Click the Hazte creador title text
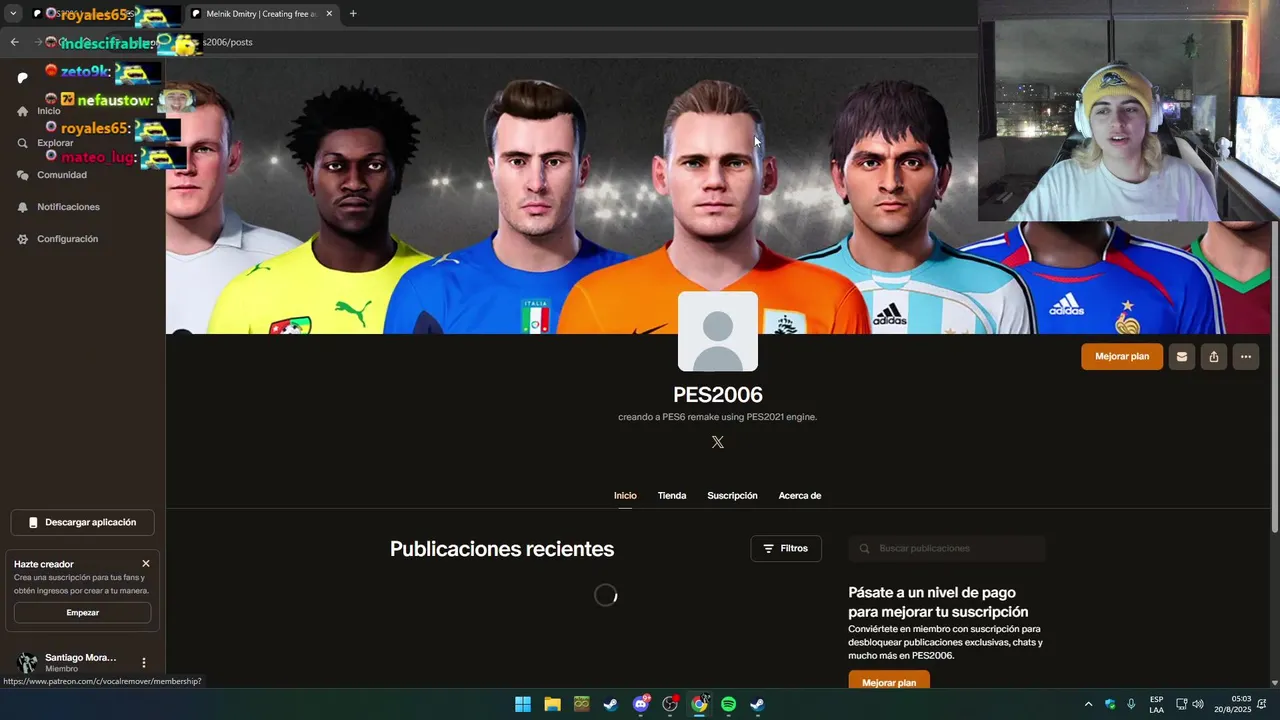 click(44, 564)
